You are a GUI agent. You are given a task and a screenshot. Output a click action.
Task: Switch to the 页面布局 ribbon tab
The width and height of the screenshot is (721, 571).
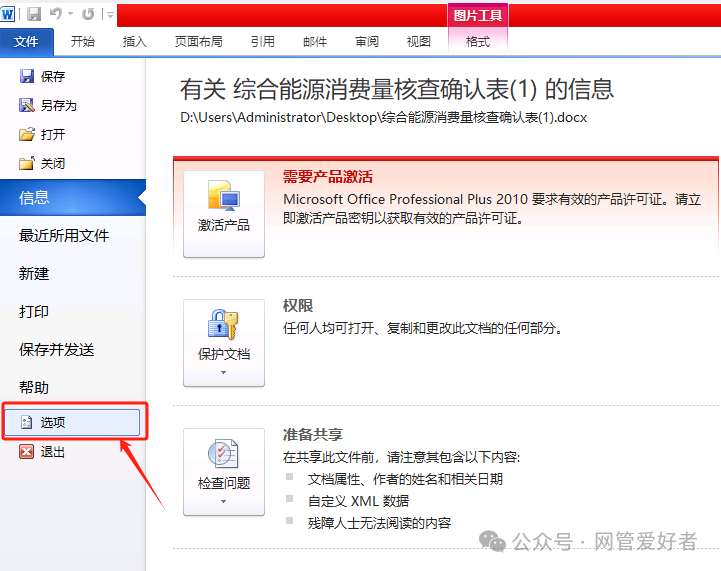(199, 42)
